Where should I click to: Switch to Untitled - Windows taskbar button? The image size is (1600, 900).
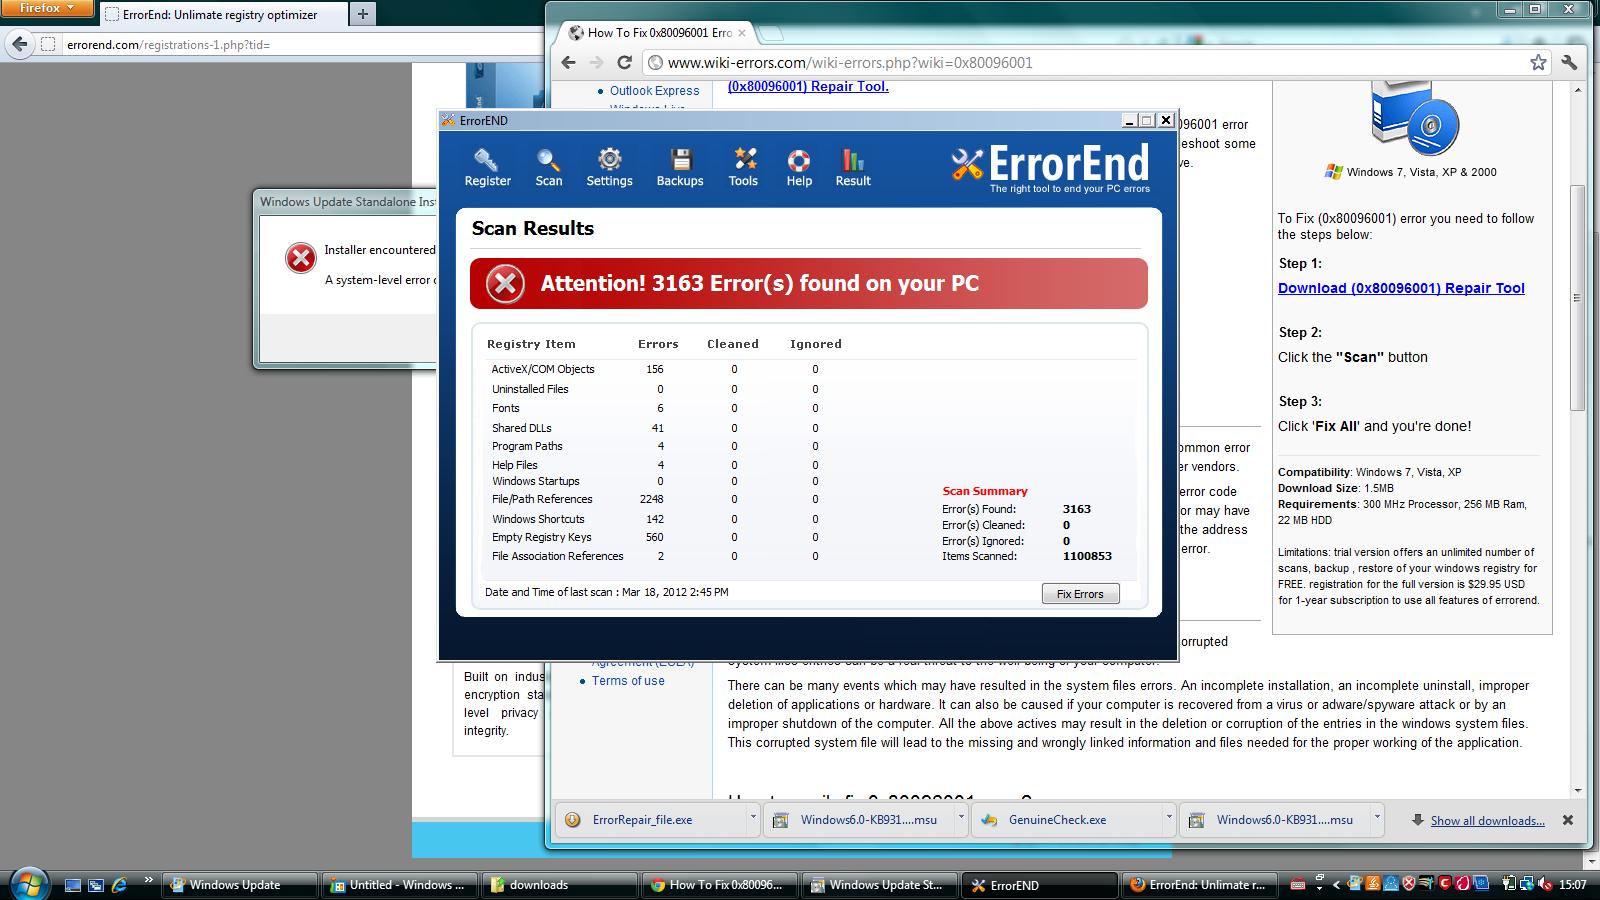tap(400, 885)
